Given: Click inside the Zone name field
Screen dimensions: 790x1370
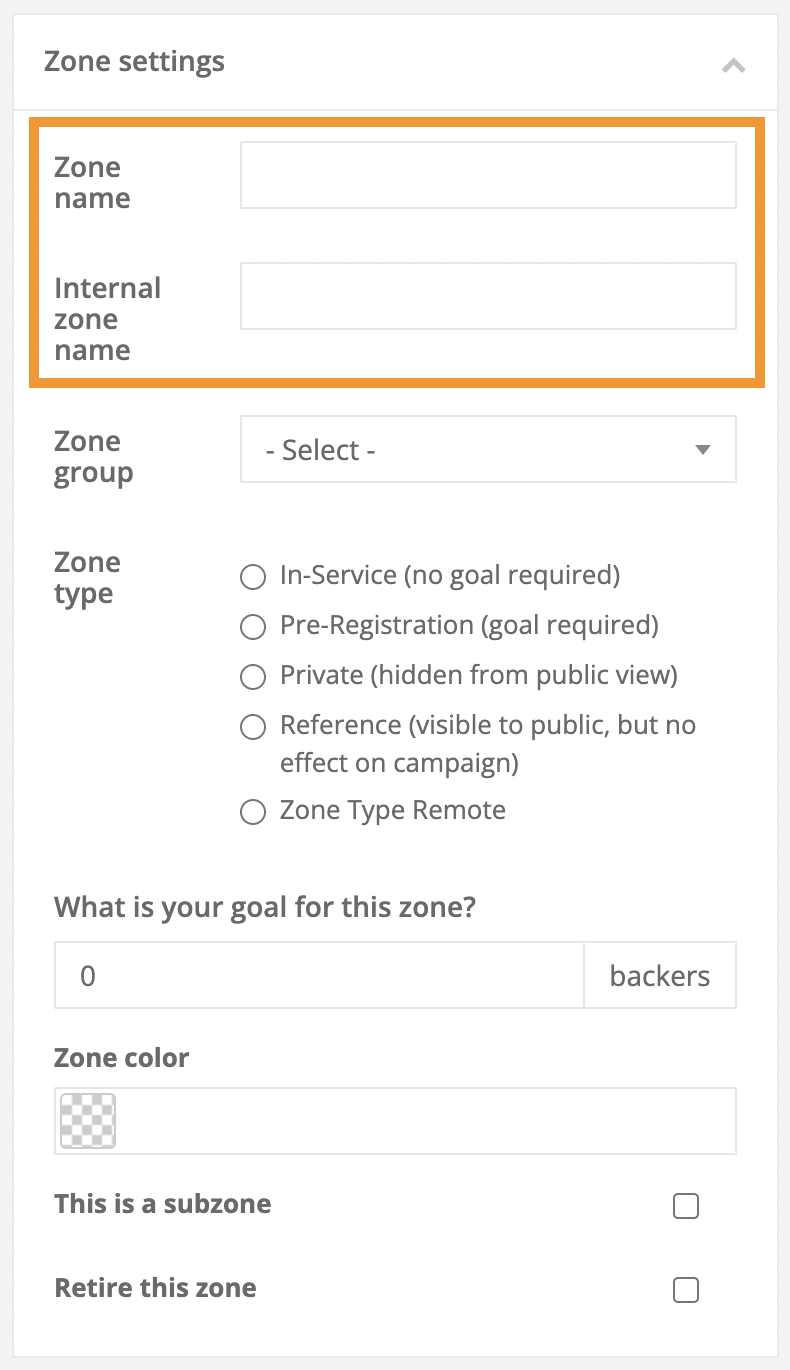Looking at the screenshot, I should point(488,174).
